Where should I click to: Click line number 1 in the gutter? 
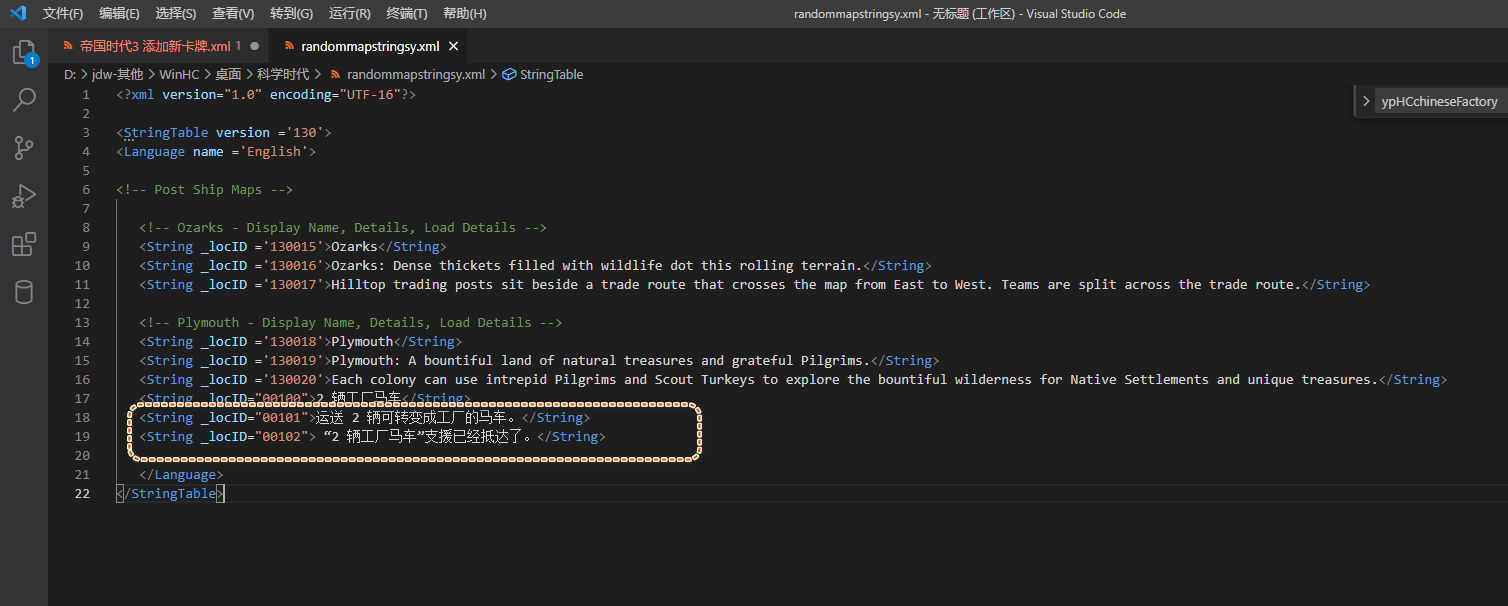coord(86,94)
